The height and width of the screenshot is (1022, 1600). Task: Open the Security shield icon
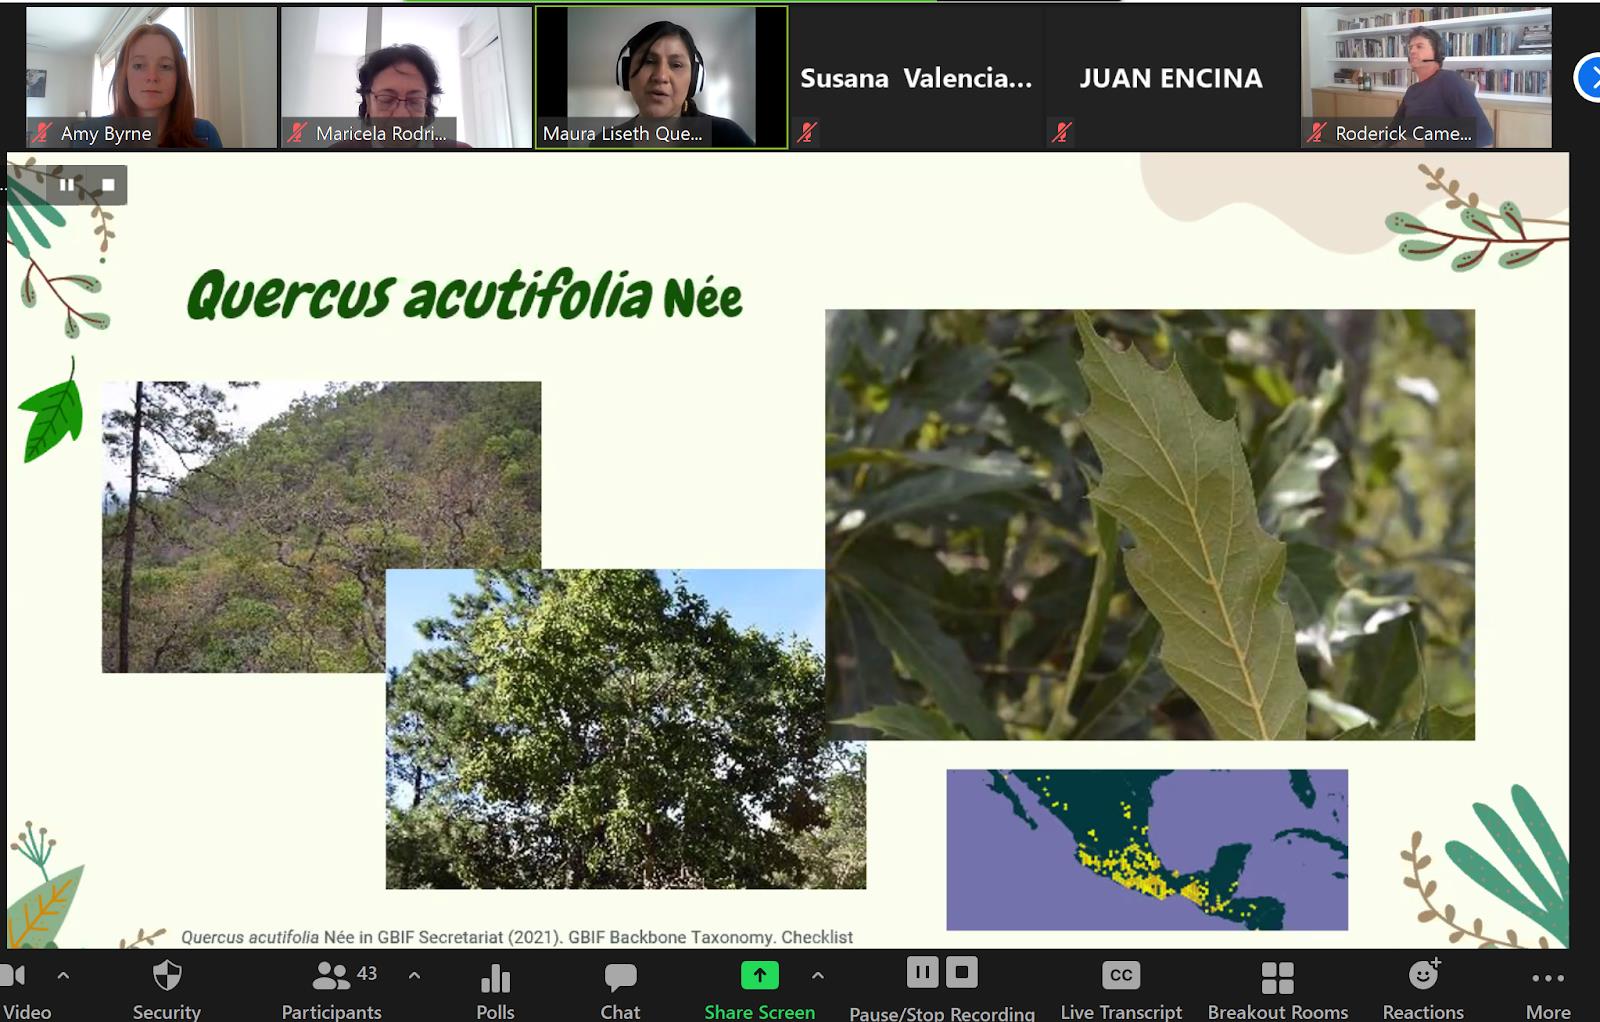(x=167, y=976)
